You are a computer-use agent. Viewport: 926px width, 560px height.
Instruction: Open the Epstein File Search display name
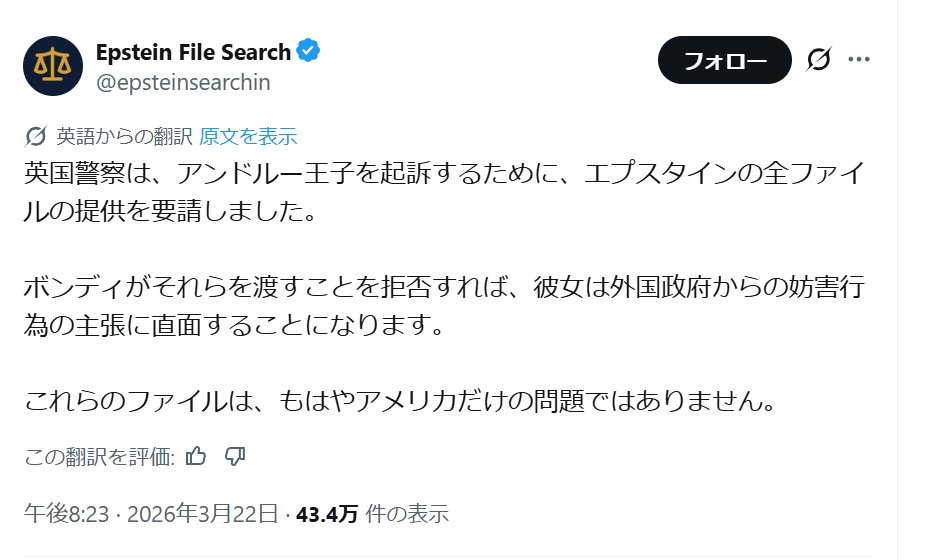click(x=193, y=52)
